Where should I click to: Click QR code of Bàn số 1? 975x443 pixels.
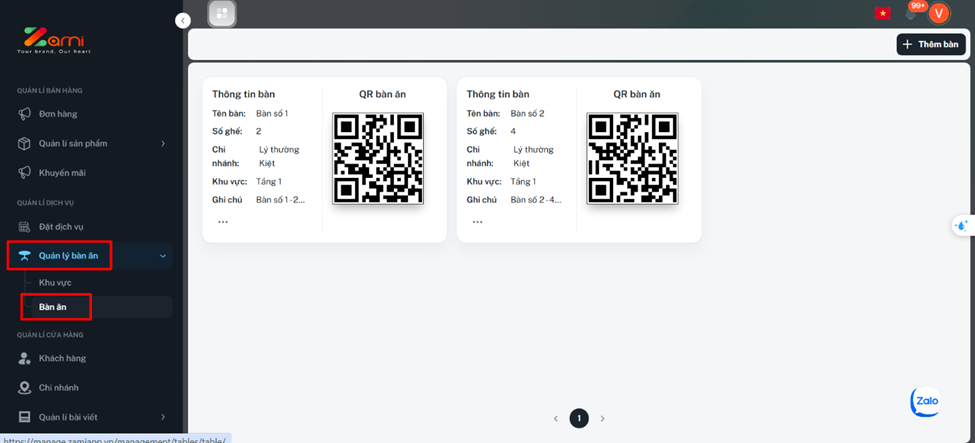pyautogui.click(x=378, y=158)
